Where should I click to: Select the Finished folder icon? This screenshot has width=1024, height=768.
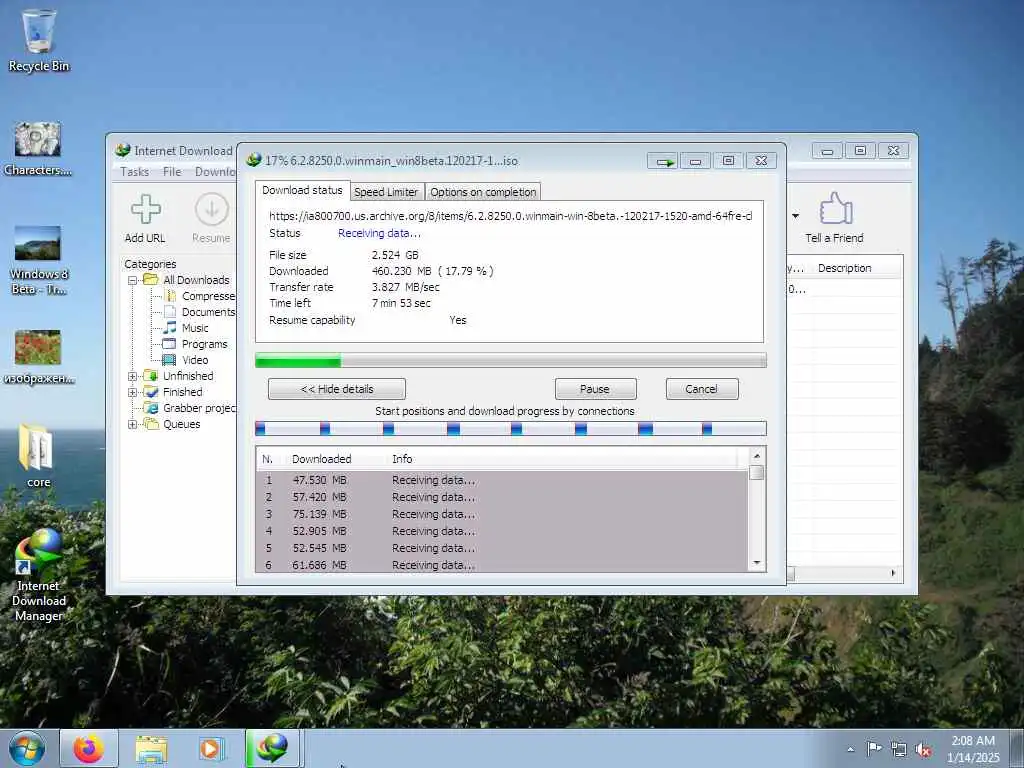click(x=151, y=392)
